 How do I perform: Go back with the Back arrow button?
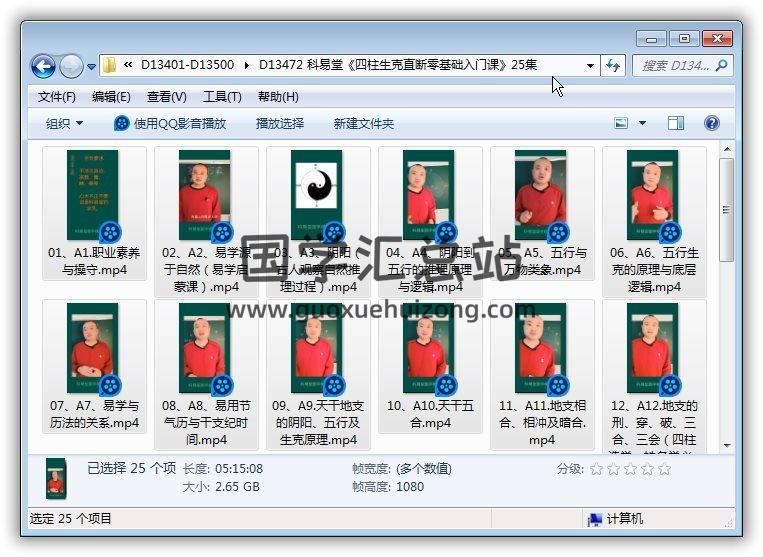tap(43, 66)
